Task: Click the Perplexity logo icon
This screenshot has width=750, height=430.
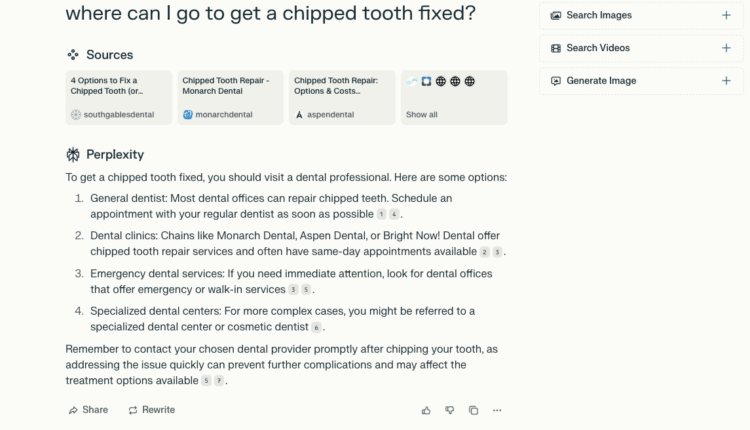Action: 73,154
